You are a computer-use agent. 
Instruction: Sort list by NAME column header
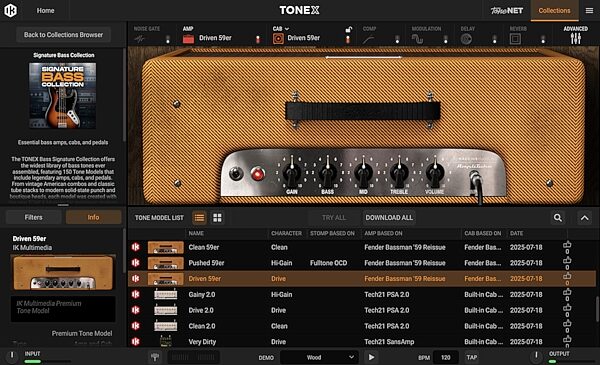196,233
